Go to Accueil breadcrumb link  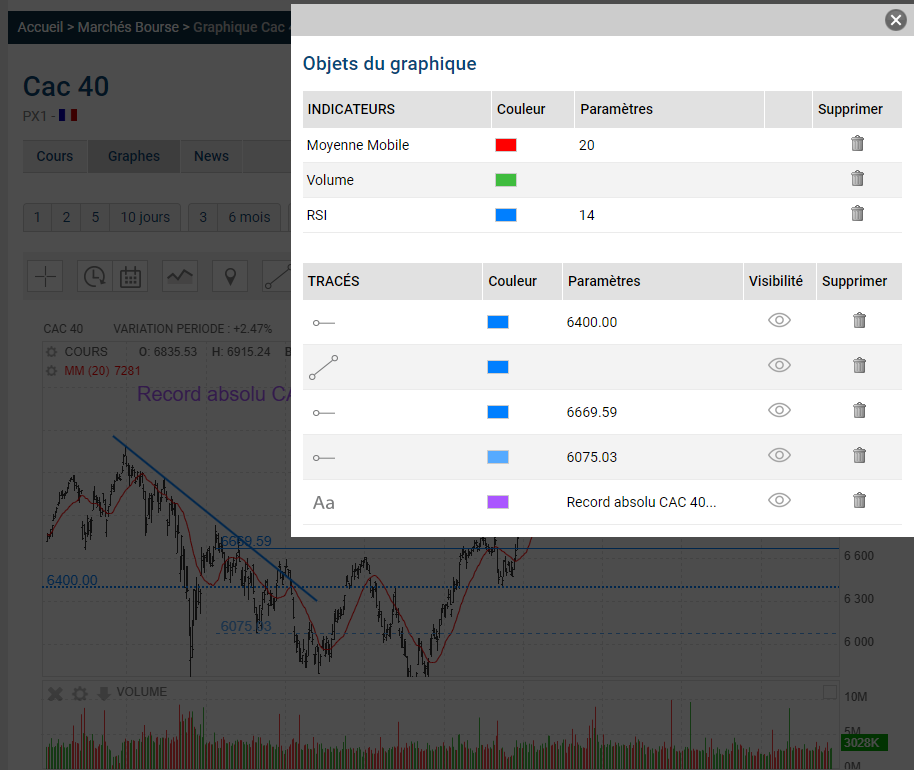coord(40,27)
